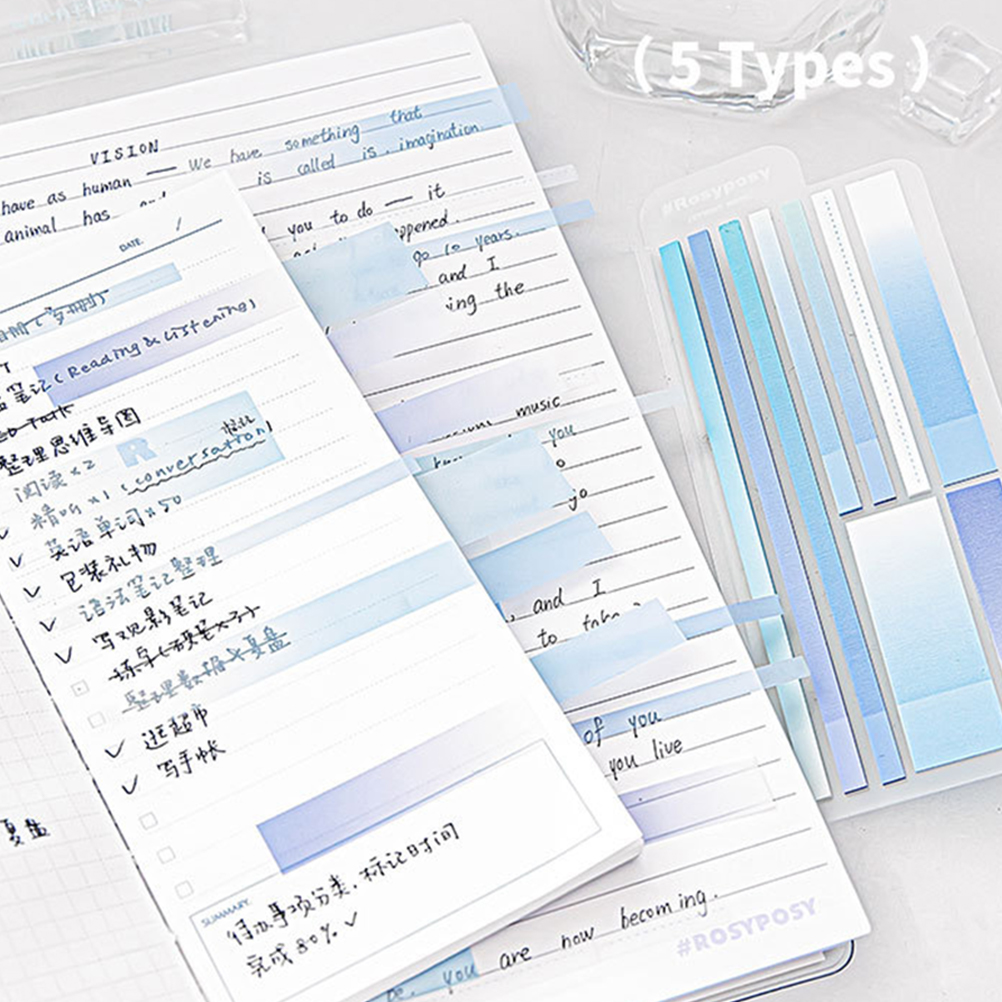The height and width of the screenshot is (1002, 1002).
Task: Click the checkmark beside 还超市
Action: pos(114,748)
